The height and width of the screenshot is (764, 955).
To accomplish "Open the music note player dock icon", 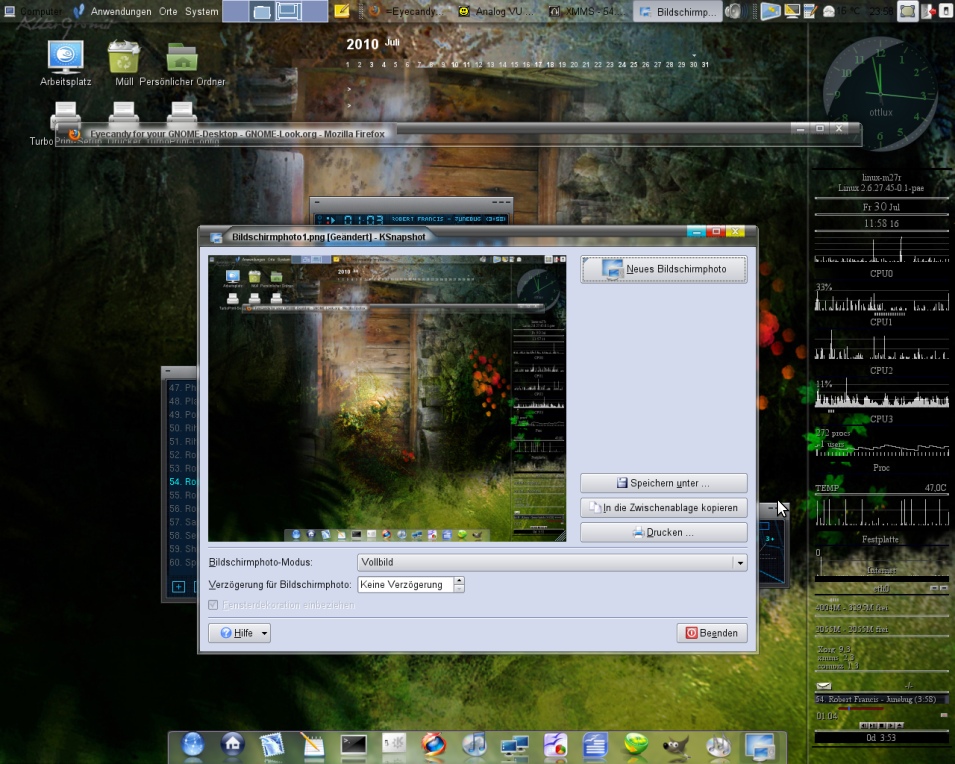I will [x=474, y=745].
